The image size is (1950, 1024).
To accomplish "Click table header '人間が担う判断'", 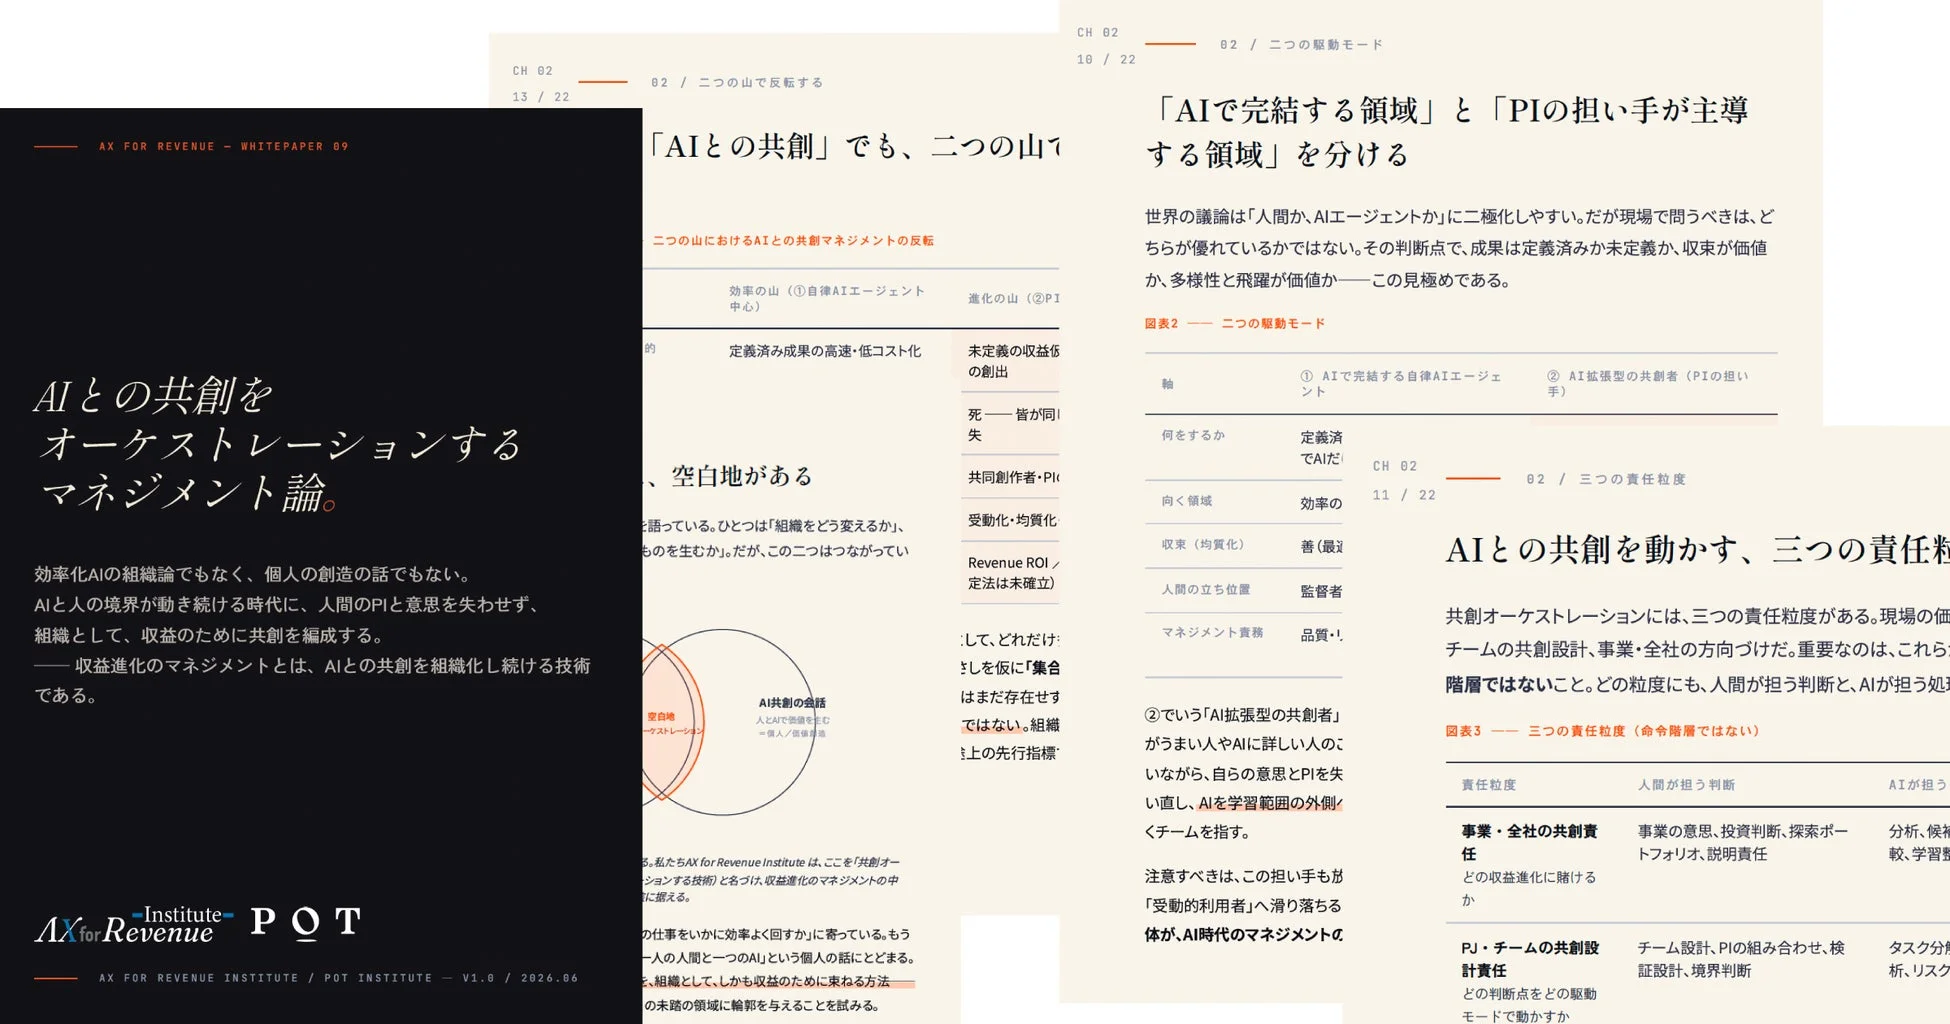I will pyautogui.click(x=1686, y=785).
